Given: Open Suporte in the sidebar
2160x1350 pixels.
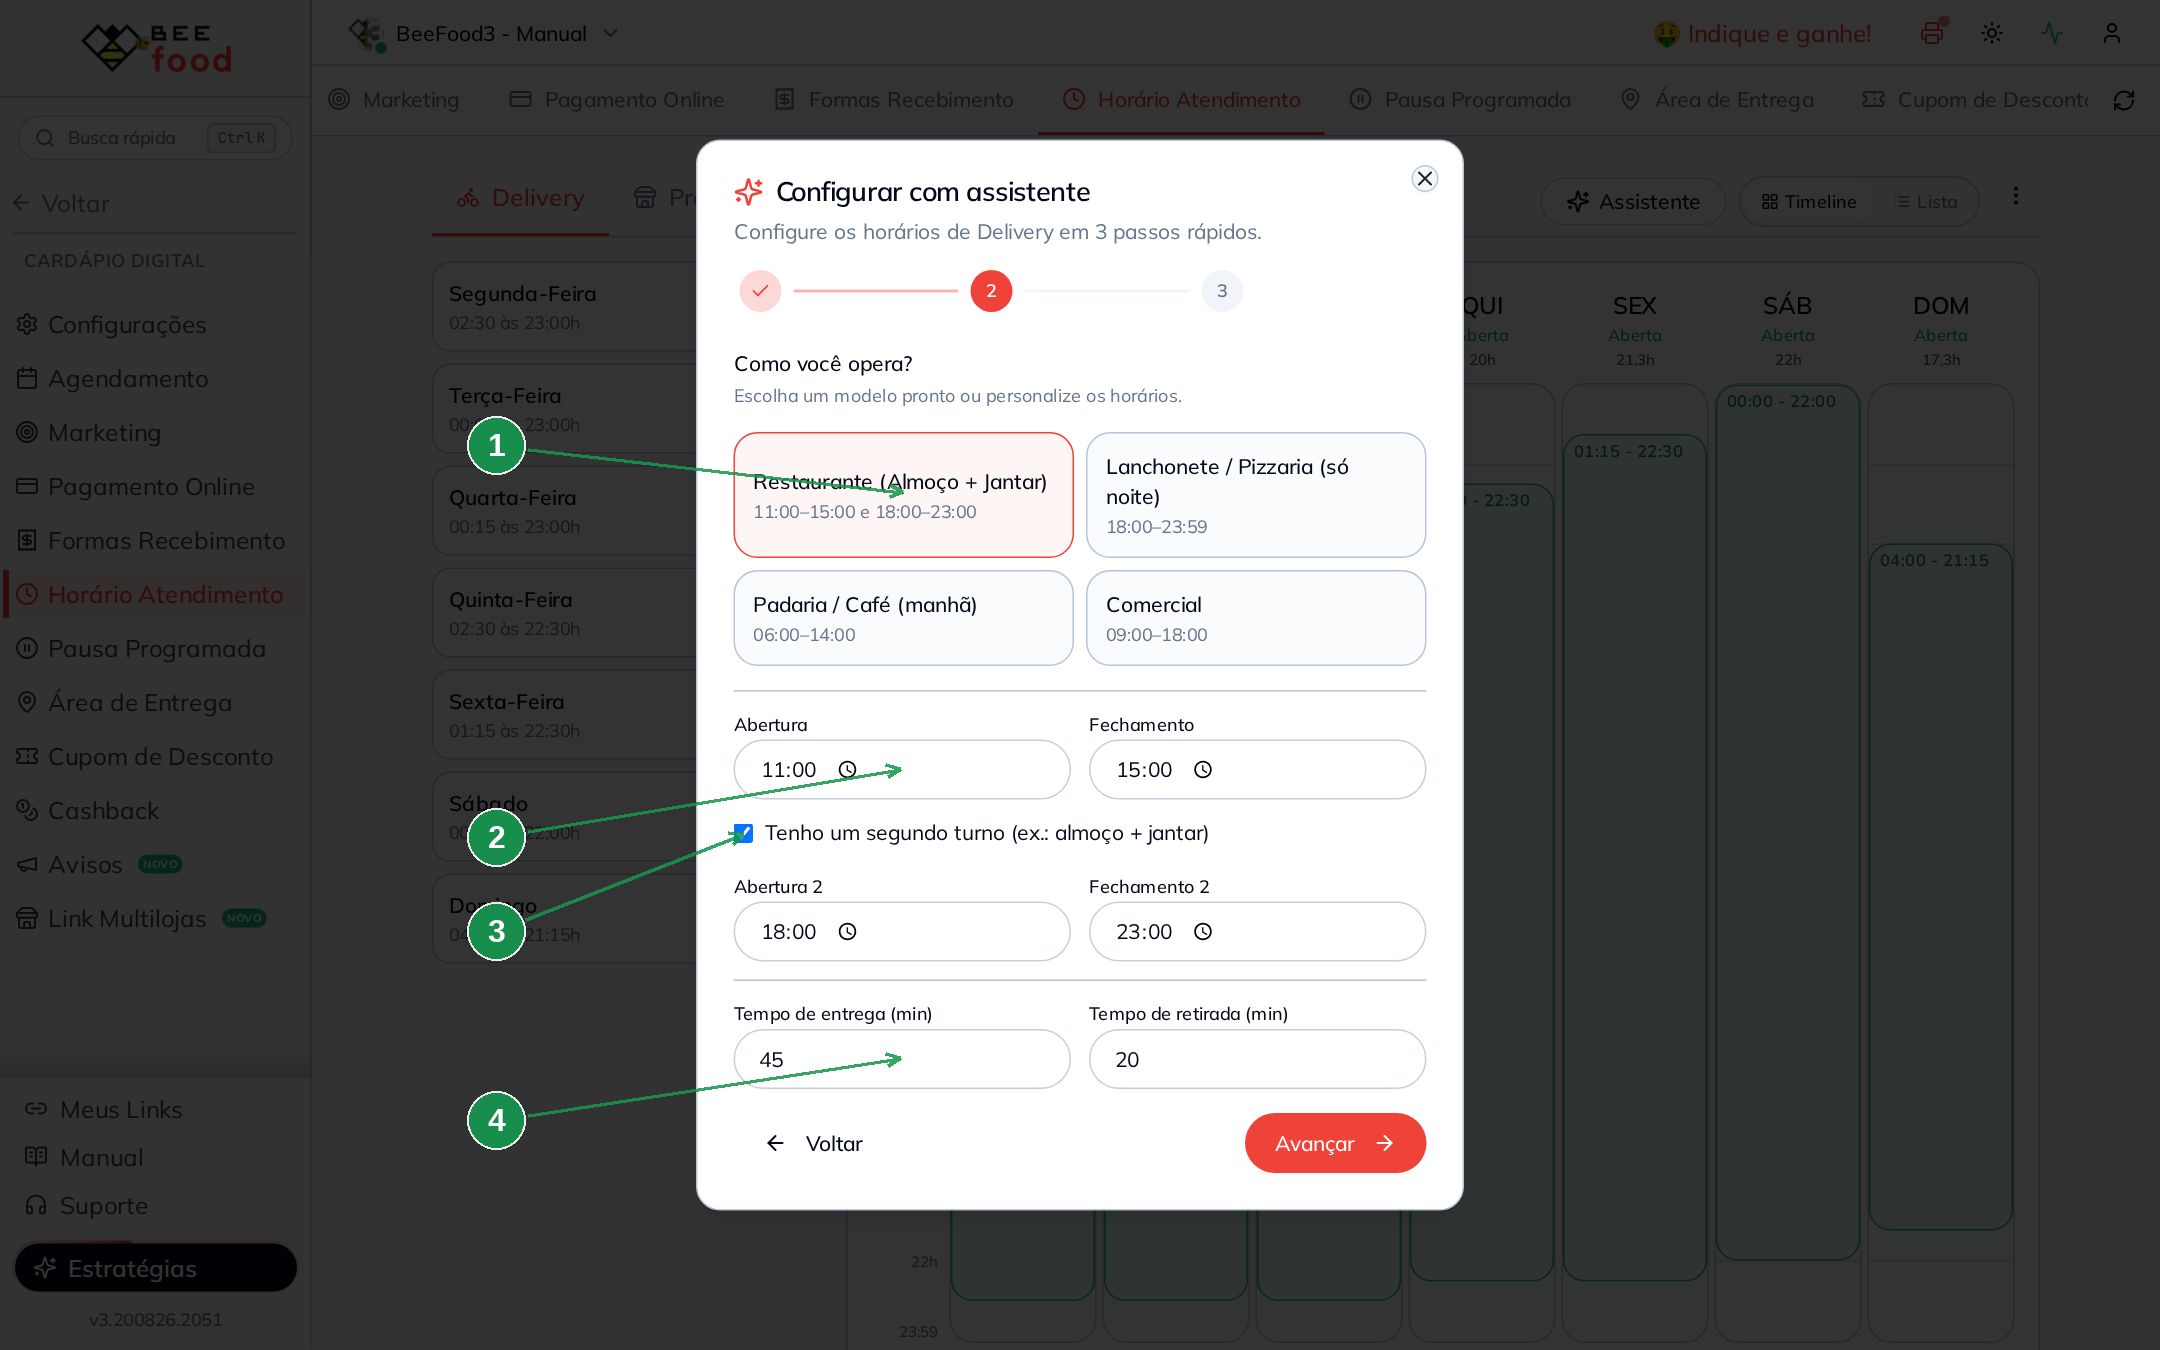Looking at the screenshot, I should [x=87, y=1206].
